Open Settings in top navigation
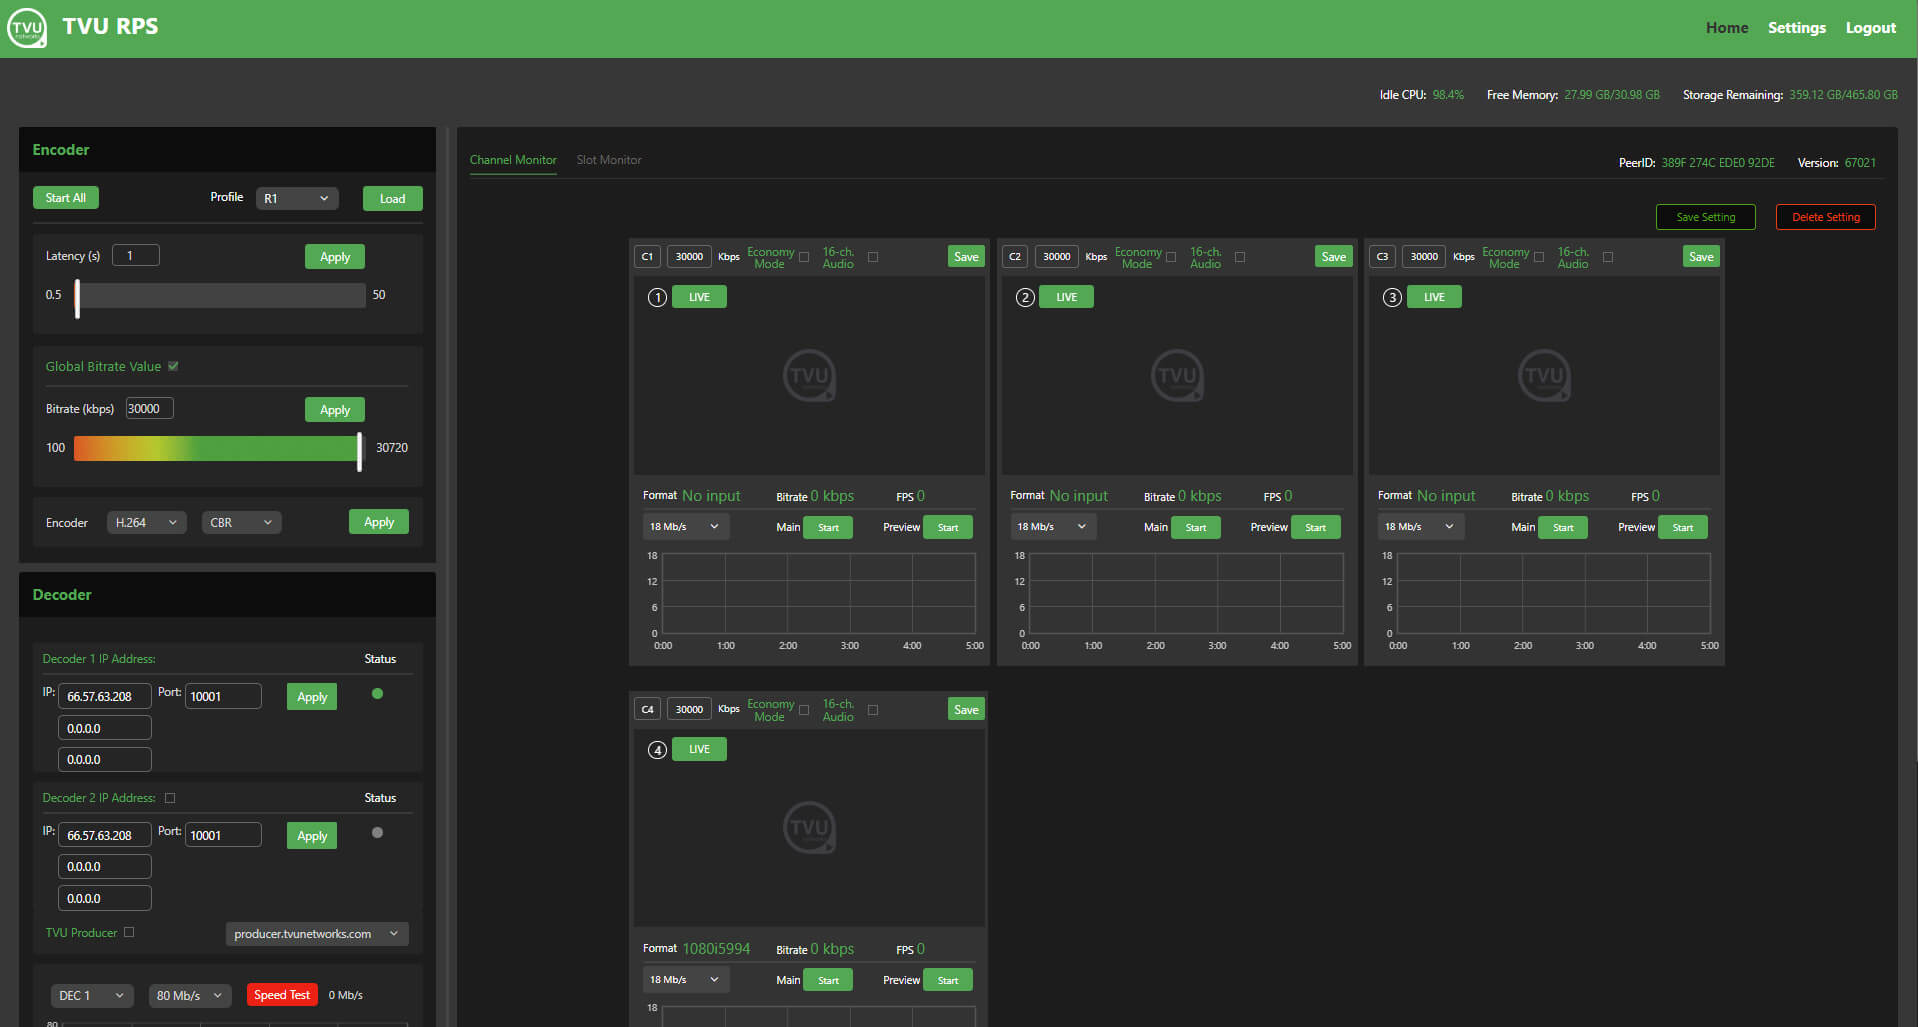Screen dimensions: 1918x1027 tap(1797, 28)
